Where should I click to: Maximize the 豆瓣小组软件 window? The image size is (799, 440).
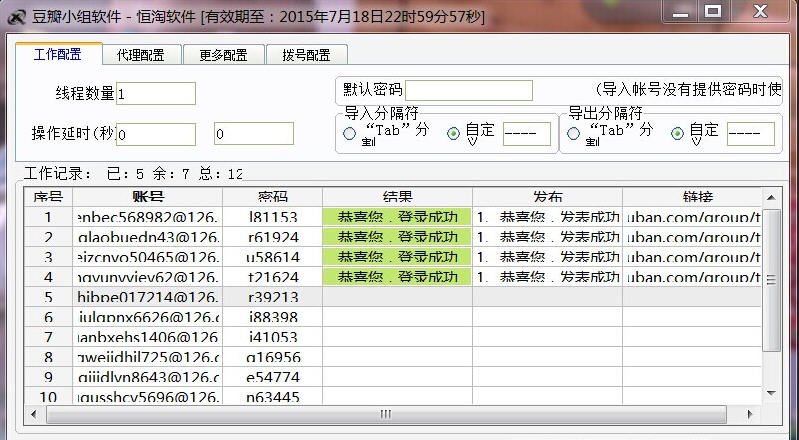click(713, 12)
